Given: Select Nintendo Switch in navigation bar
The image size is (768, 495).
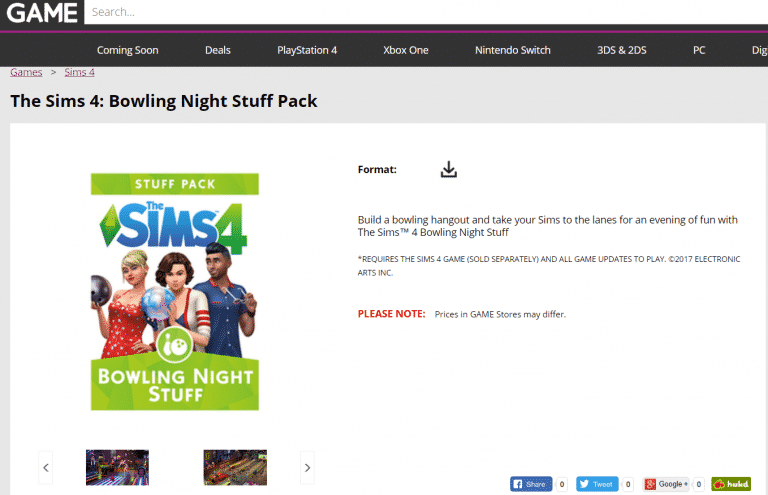Looking at the screenshot, I should pos(512,50).
